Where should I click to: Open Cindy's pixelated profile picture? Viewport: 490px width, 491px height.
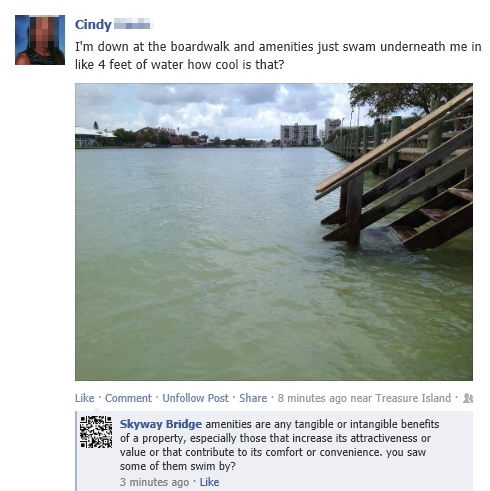click(40, 40)
